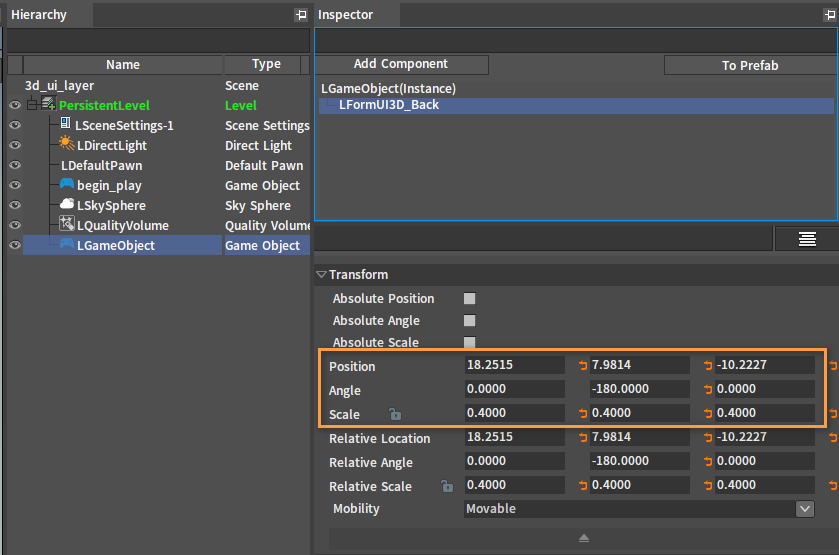Reset the Position X value arrow
This screenshot has width=839, height=555.
(583, 366)
